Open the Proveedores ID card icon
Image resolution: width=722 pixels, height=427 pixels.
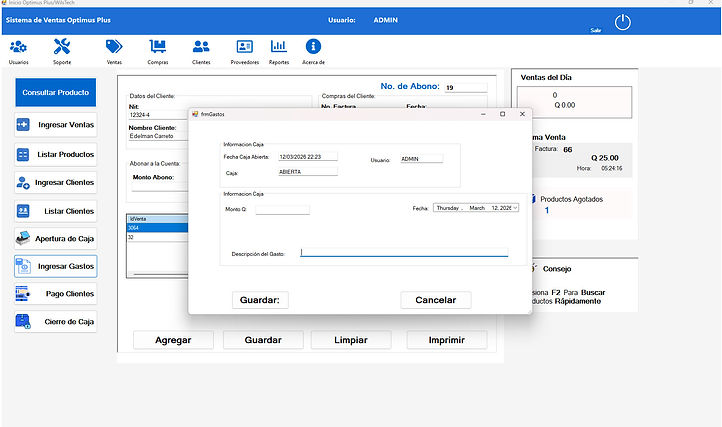click(x=245, y=47)
